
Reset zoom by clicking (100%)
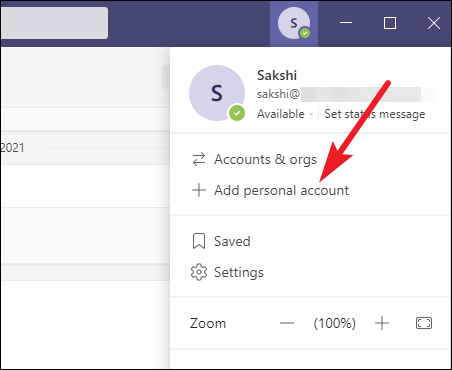[334, 323]
